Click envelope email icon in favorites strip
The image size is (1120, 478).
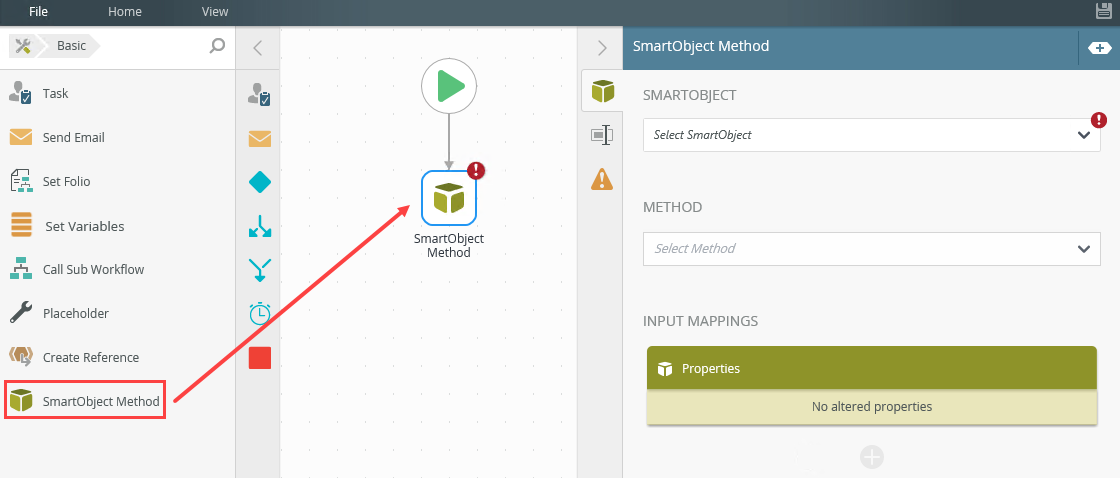[x=259, y=139]
